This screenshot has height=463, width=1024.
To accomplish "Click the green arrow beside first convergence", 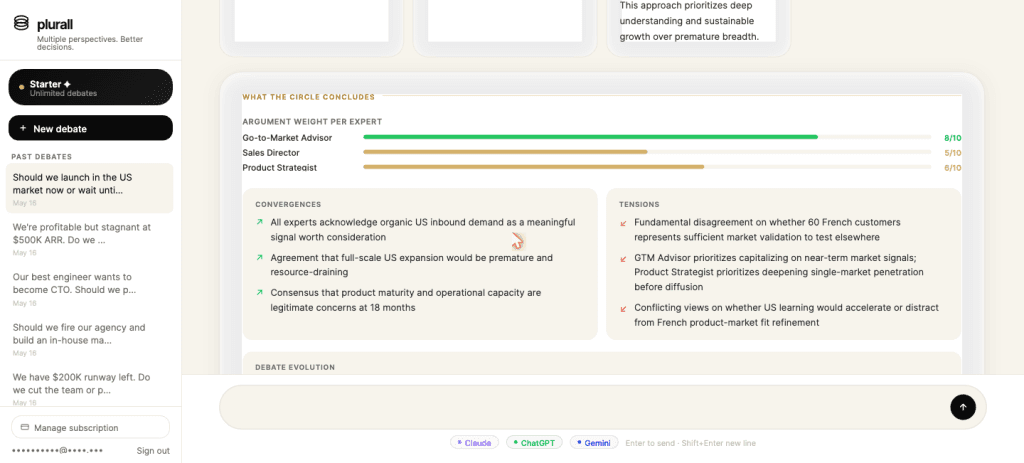I will pyautogui.click(x=260, y=223).
